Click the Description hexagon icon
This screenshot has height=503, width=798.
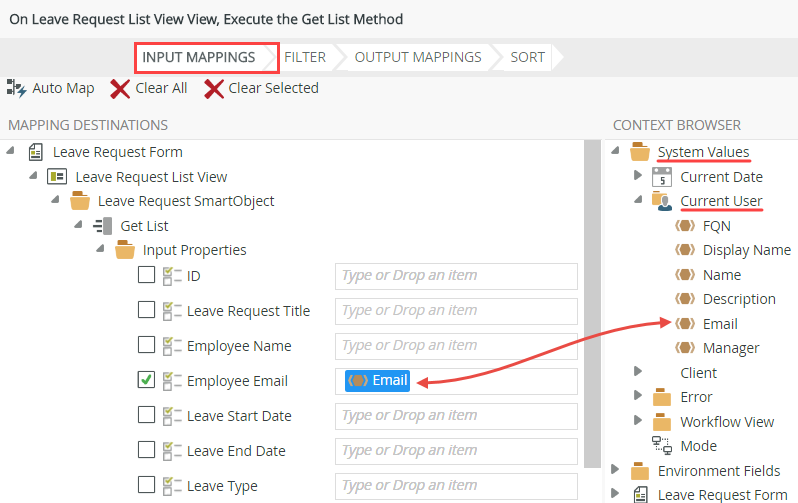(685, 299)
